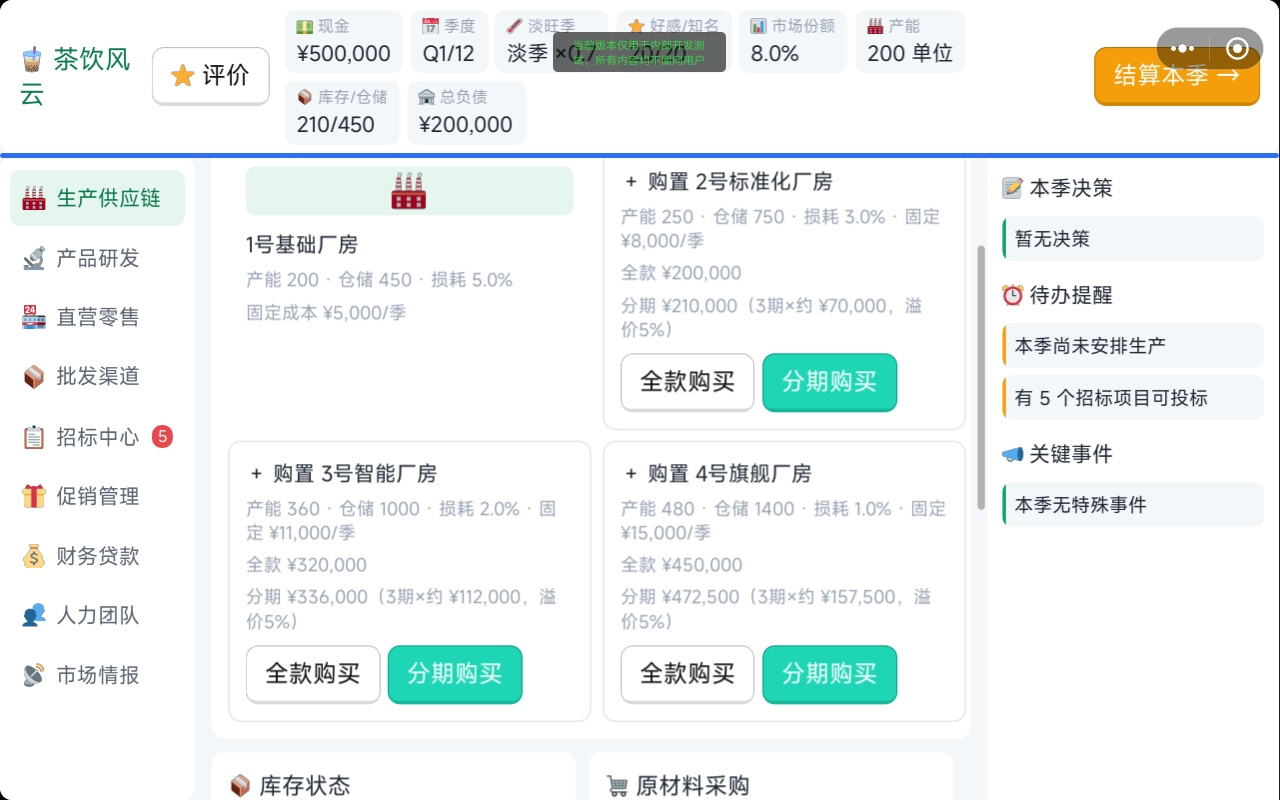Click the clipboard icon beside 招标中心
Image resolution: width=1280 pixels, height=800 pixels.
pyautogui.click(x=34, y=437)
